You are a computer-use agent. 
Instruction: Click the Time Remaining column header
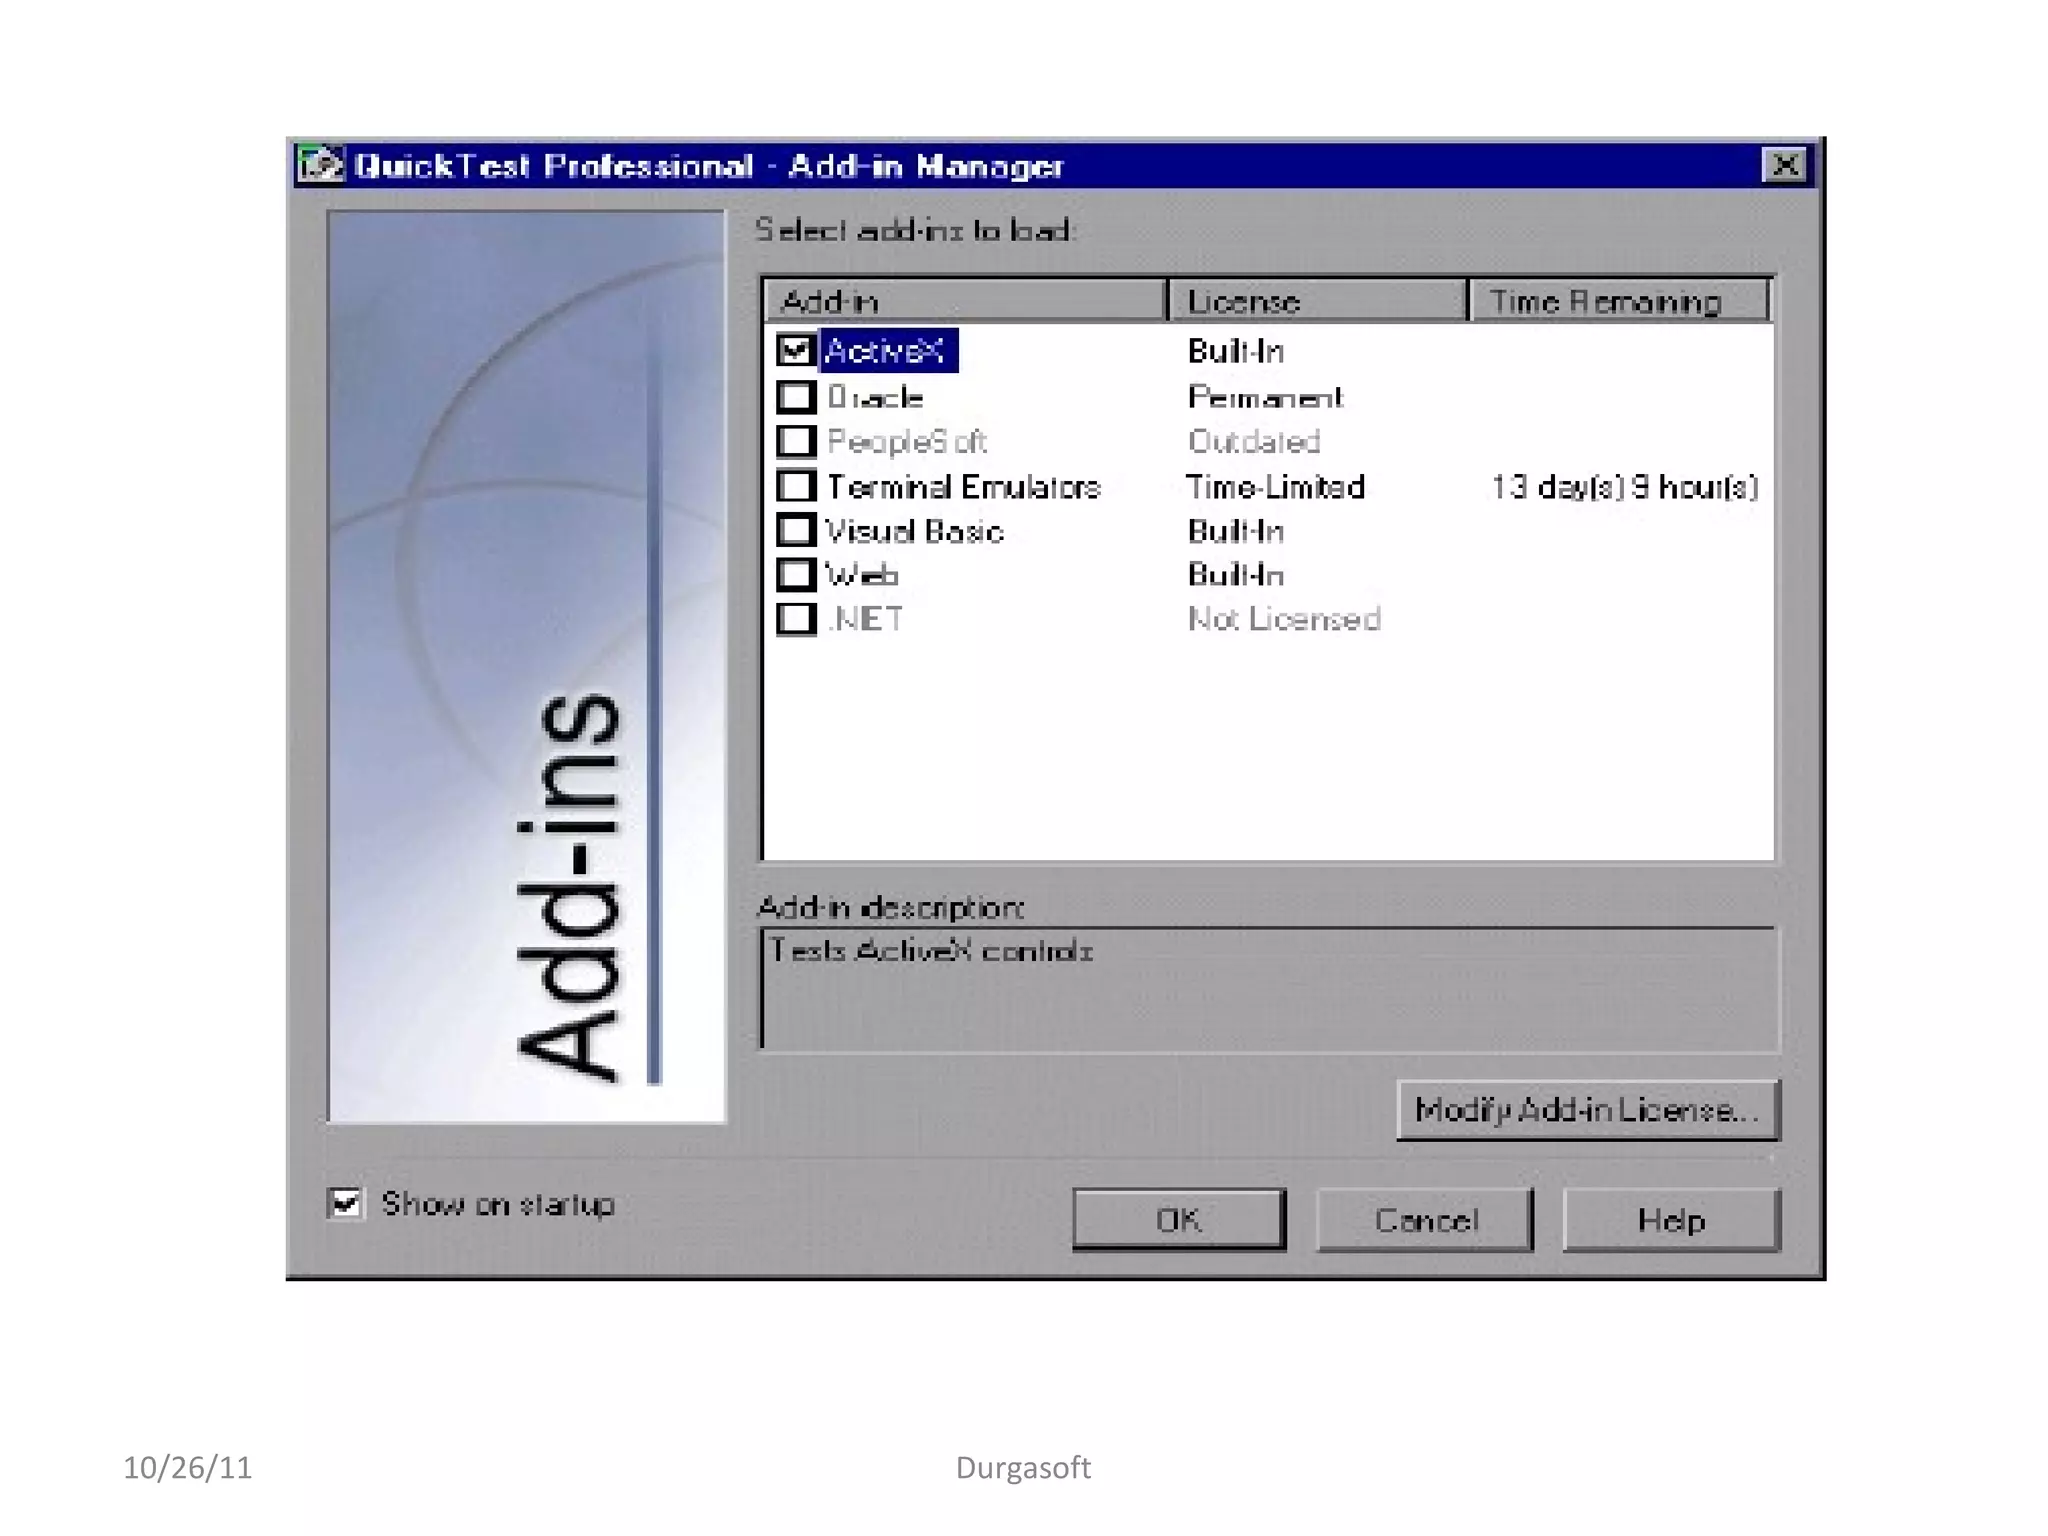[1618, 301]
